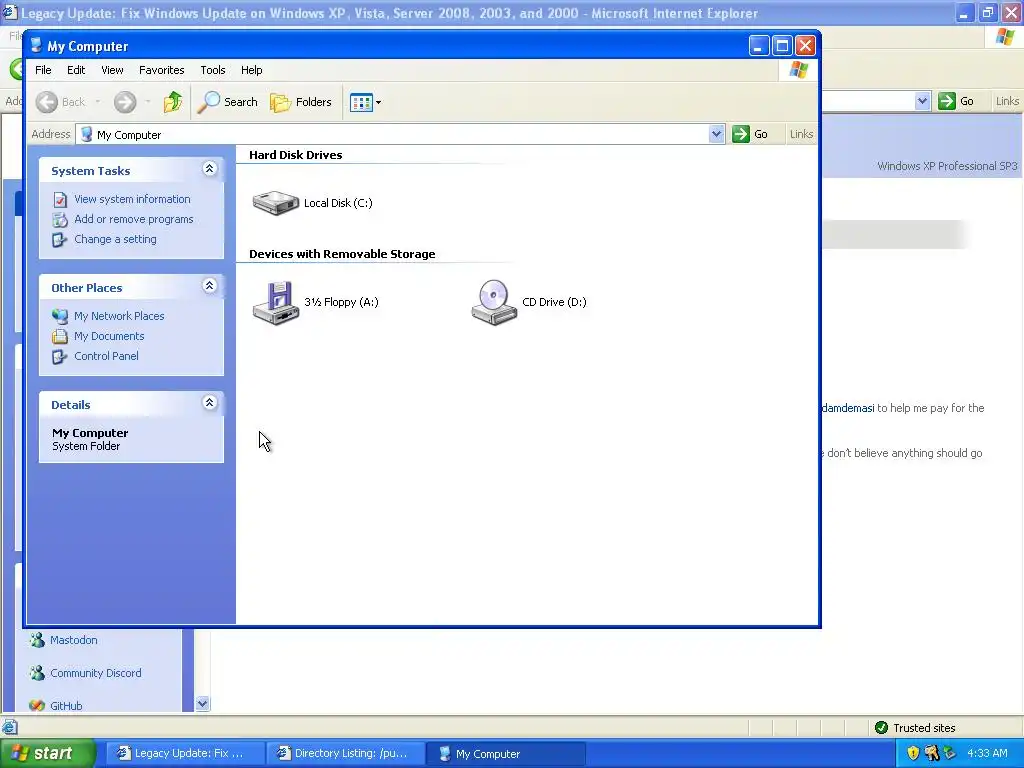Toggle the Folders pane button
This screenshot has height=768, width=1024.
click(301, 102)
